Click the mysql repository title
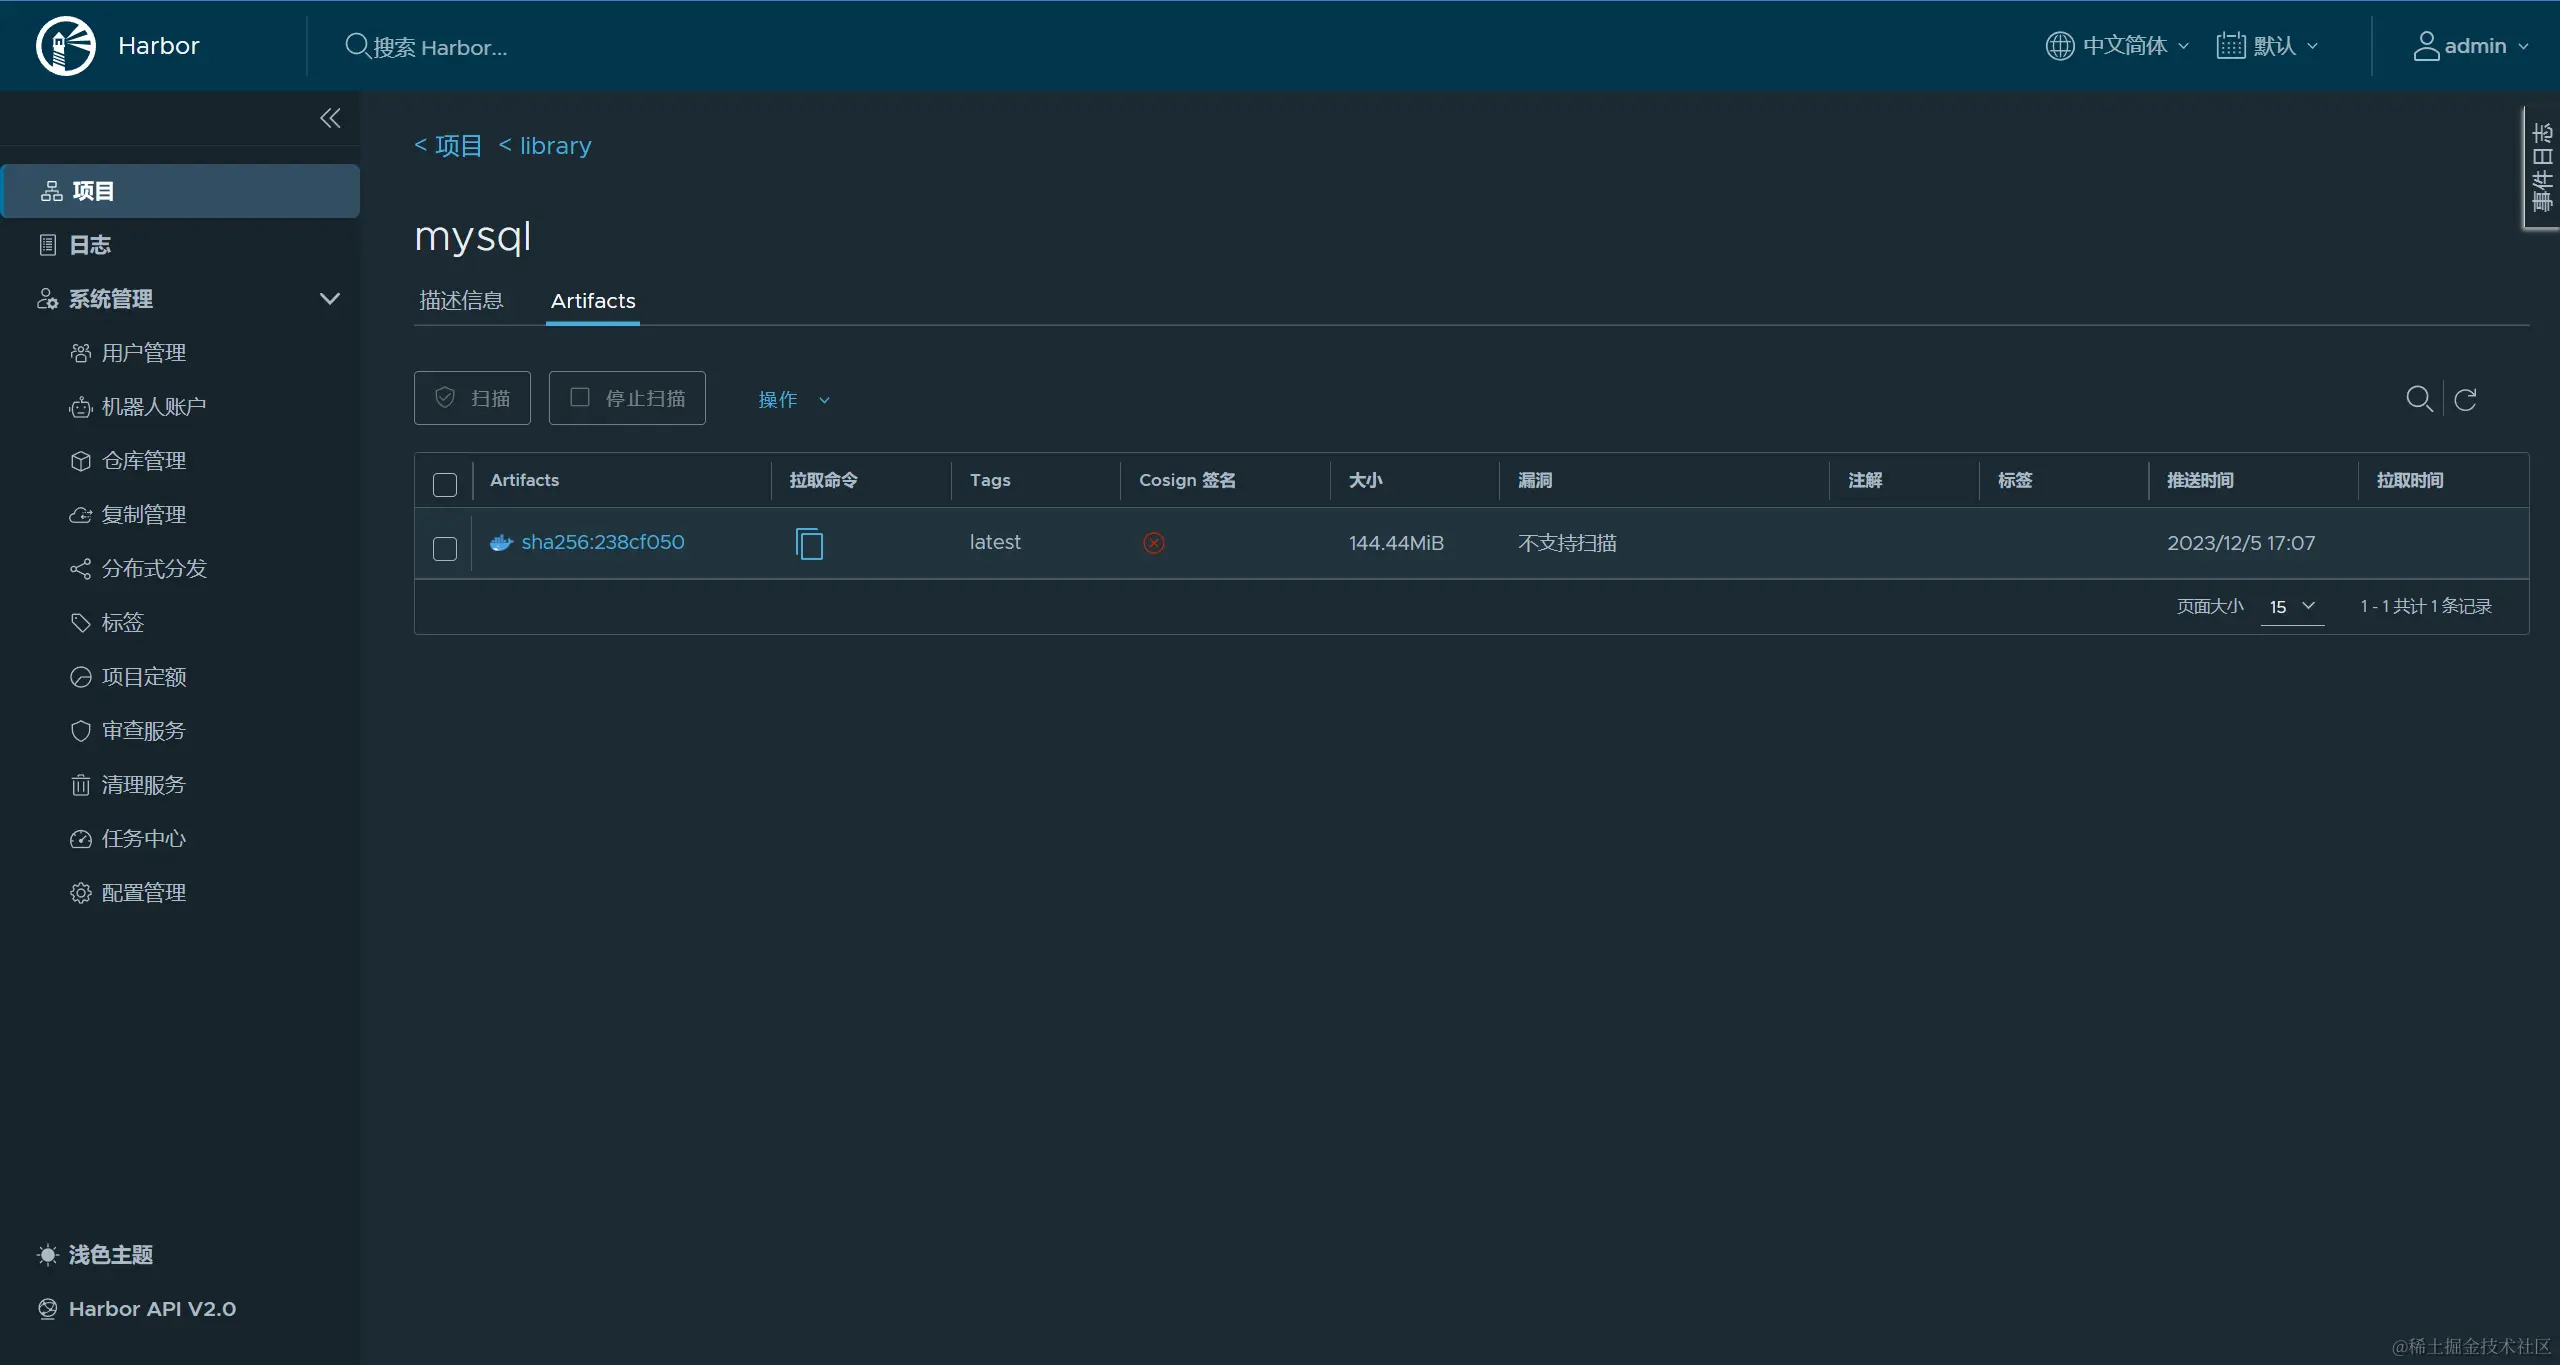The width and height of the screenshot is (2560, 1365). (472, 237)
